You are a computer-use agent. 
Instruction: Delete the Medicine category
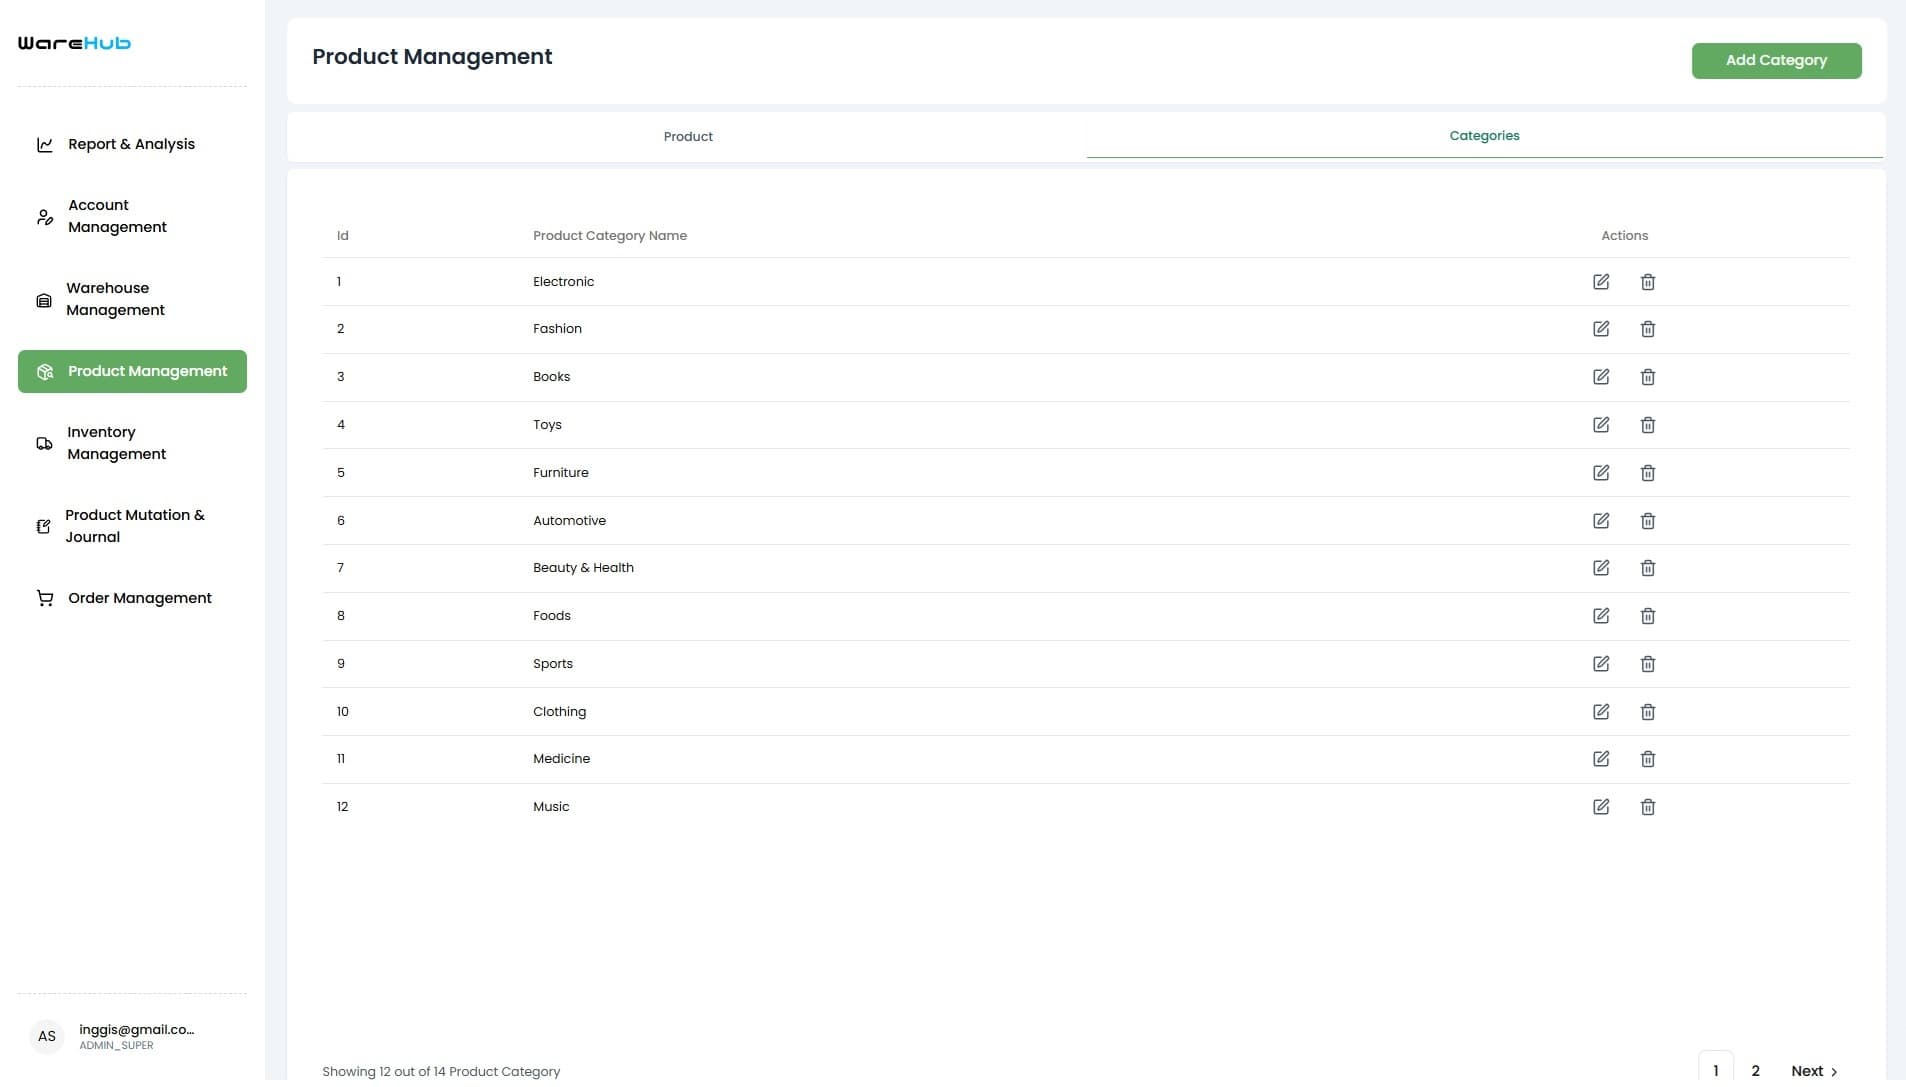click(x=1647, y=759)
